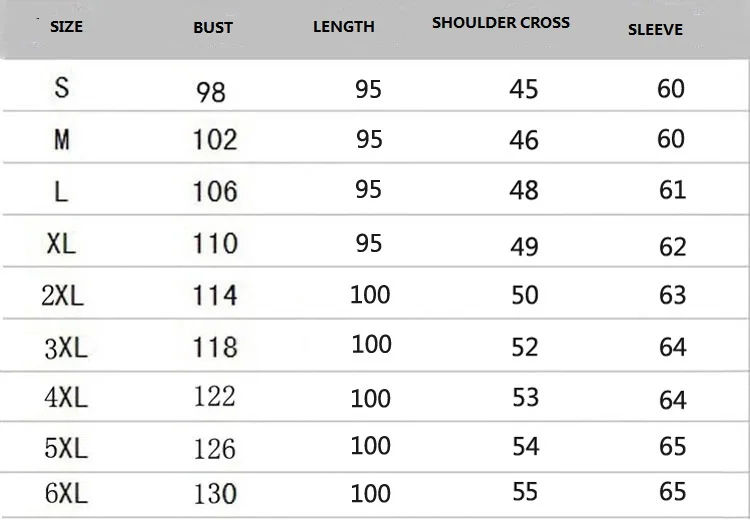Click bust value 98 for size S

click(x=210, y=92)
